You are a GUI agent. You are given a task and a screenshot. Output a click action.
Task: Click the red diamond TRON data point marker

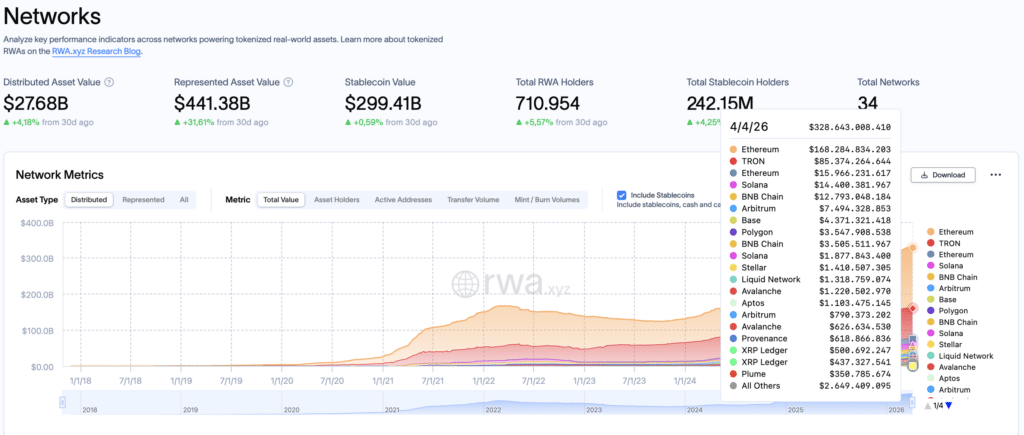click(913, 308)
